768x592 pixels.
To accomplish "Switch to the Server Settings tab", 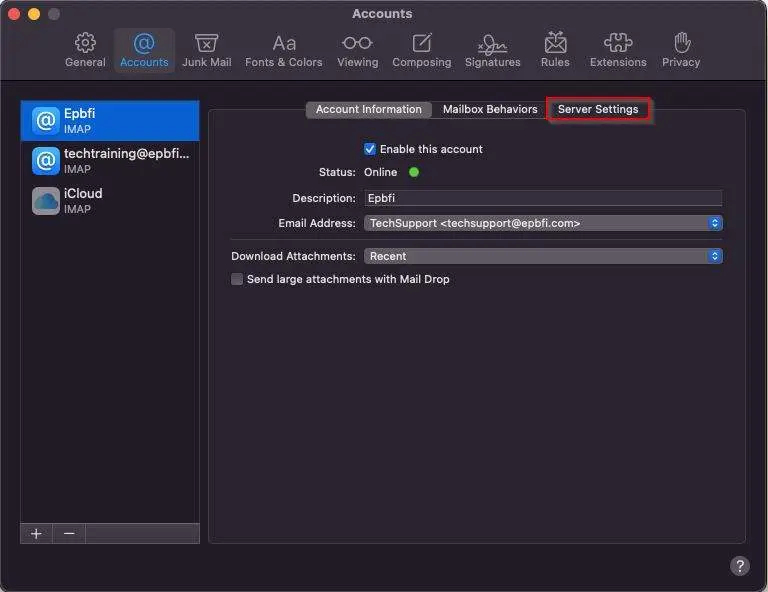I will 598,110.
